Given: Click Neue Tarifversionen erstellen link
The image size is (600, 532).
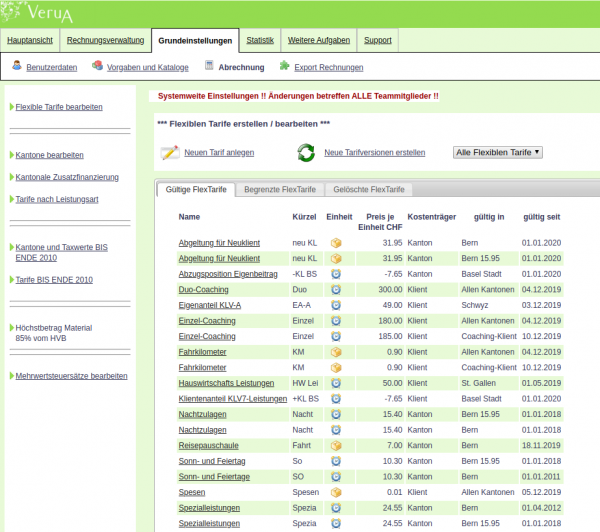Looking at the screenshot, I should pyautogui.click(x=375, y=152).
